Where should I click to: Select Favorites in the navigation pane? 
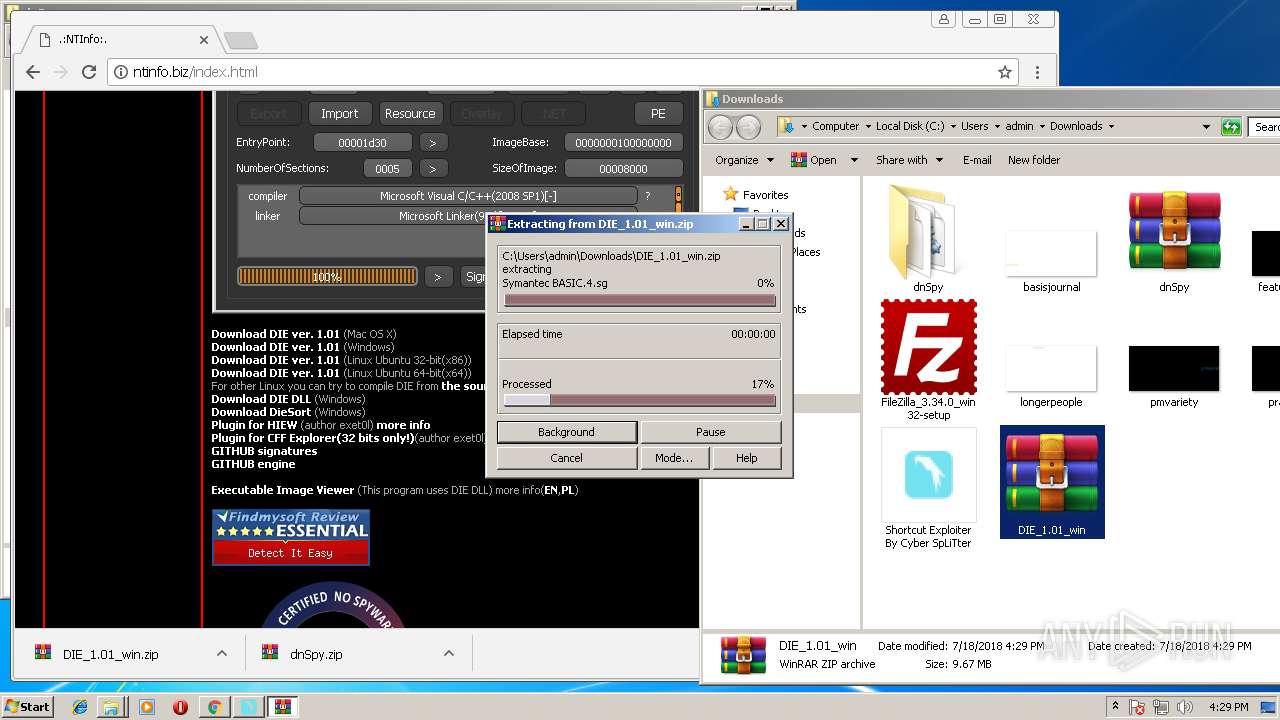pyautogui.click(x=765, y=195)
